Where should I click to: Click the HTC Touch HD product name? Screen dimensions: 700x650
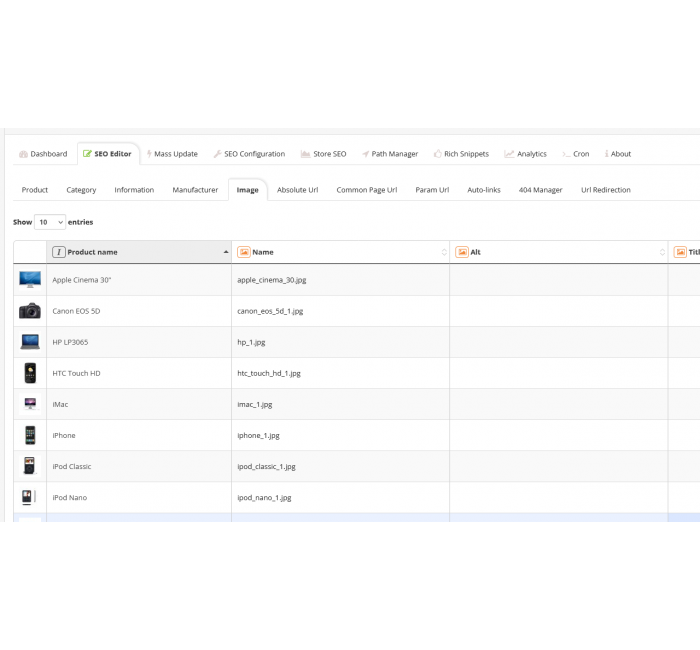pos(76,374)
